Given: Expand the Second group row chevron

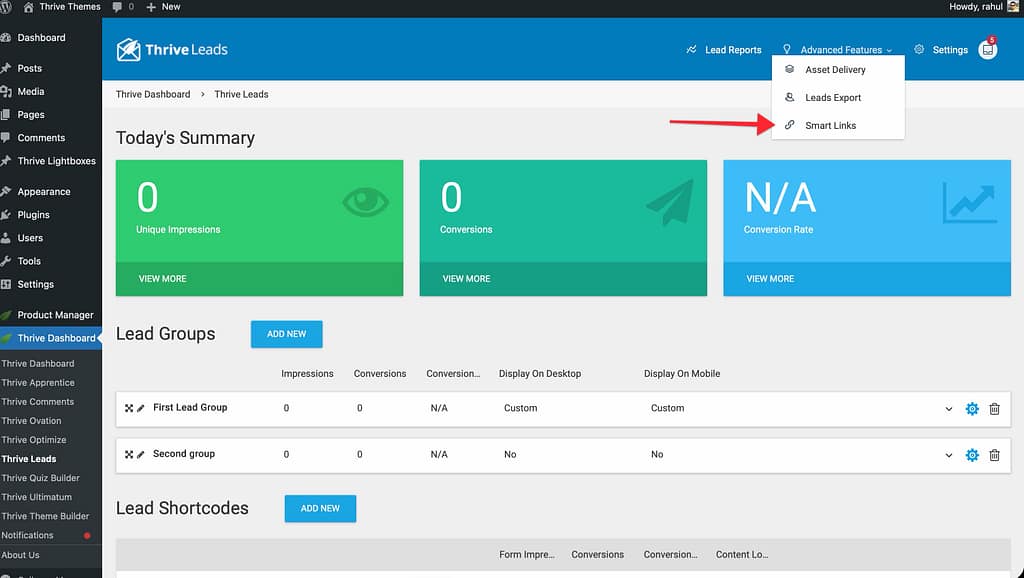Looking at the screenshot, I should 949,455.
